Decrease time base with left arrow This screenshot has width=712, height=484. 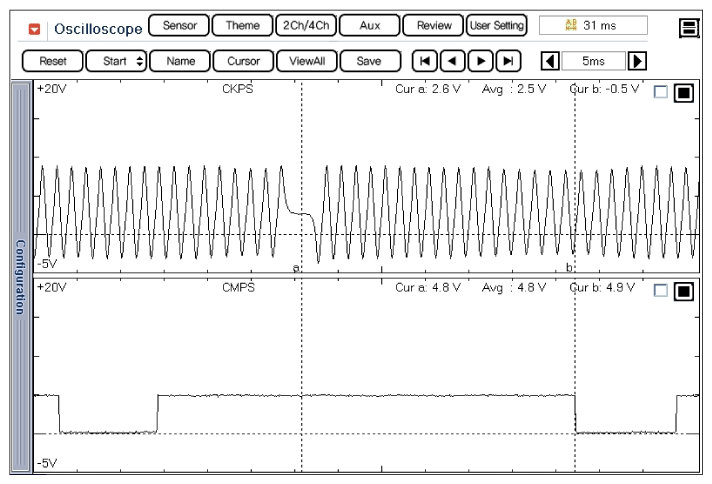coord(550,61)
